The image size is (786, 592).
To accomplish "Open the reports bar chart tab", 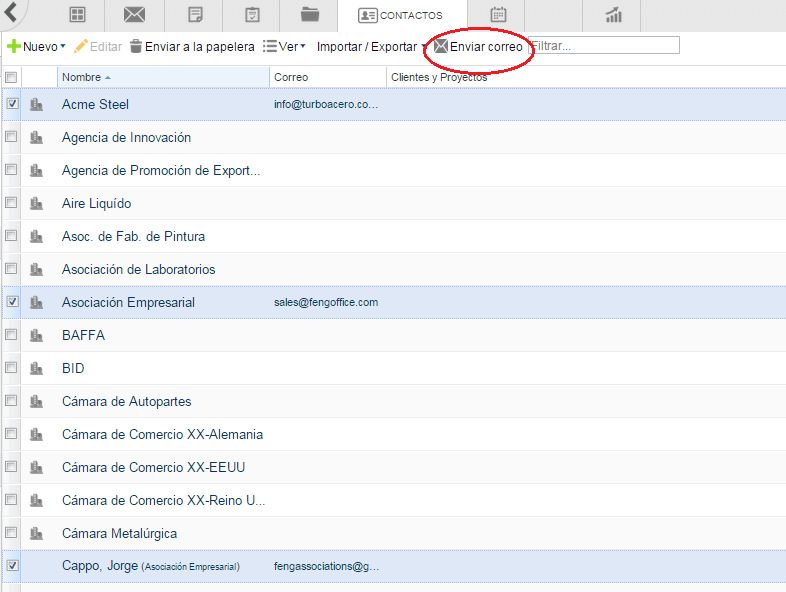I will click(x=614, y=15).
